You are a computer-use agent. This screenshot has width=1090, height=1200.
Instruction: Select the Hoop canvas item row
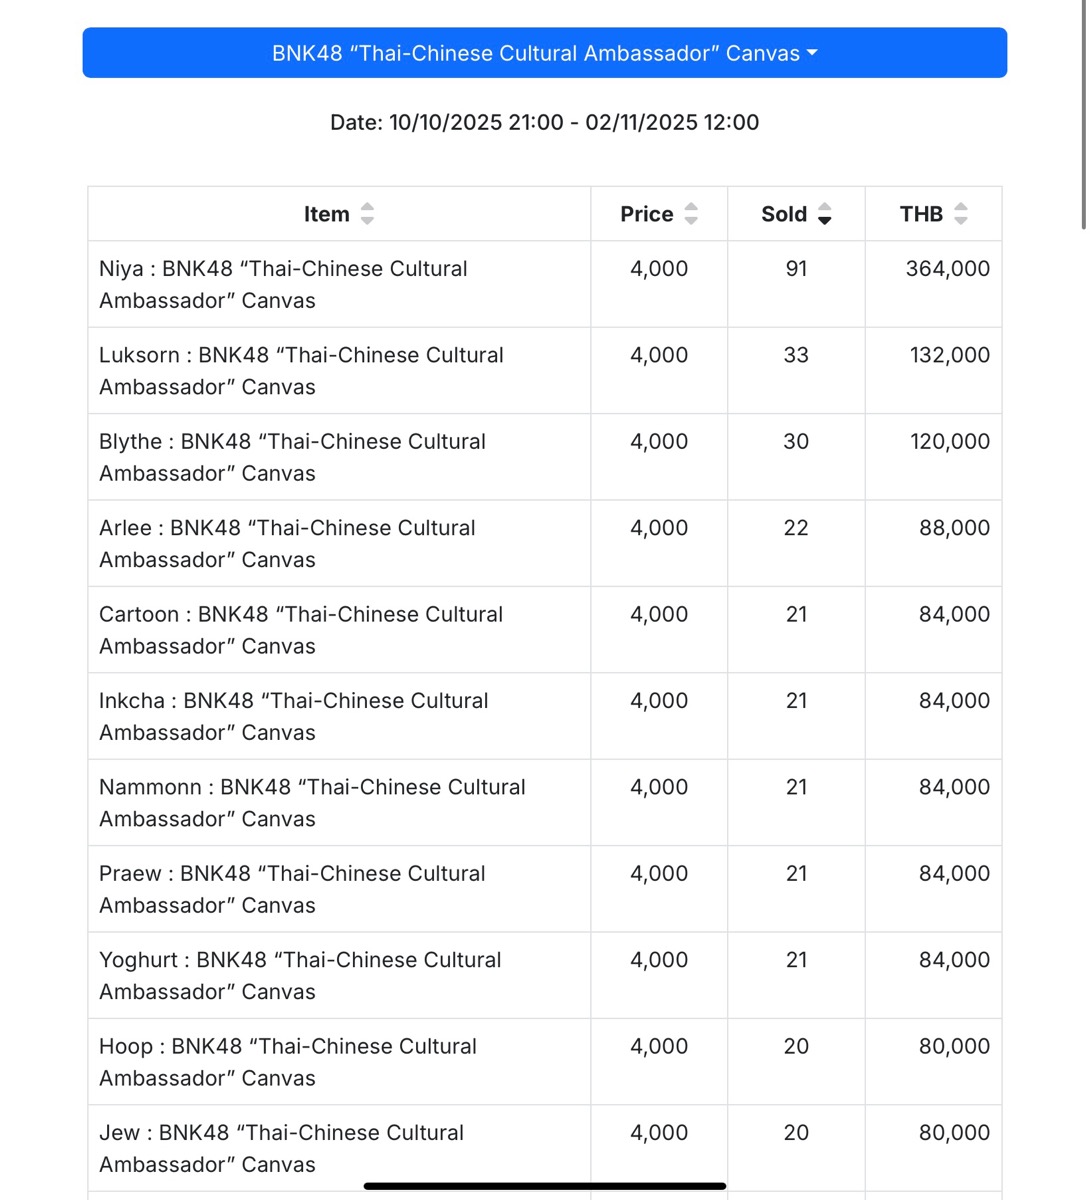[545, 1062]
